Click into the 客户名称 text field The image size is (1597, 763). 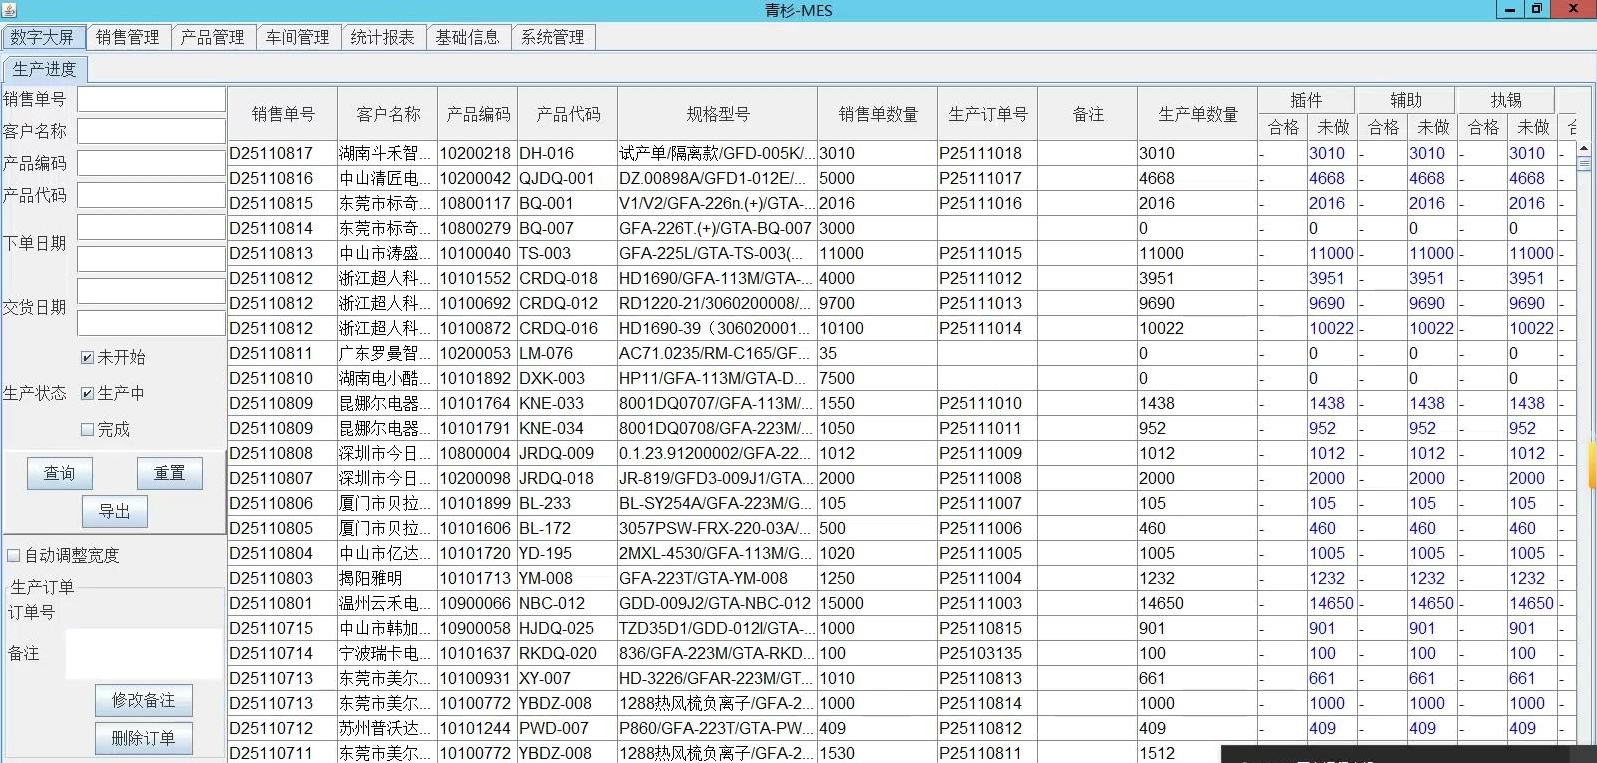point(151,131)
